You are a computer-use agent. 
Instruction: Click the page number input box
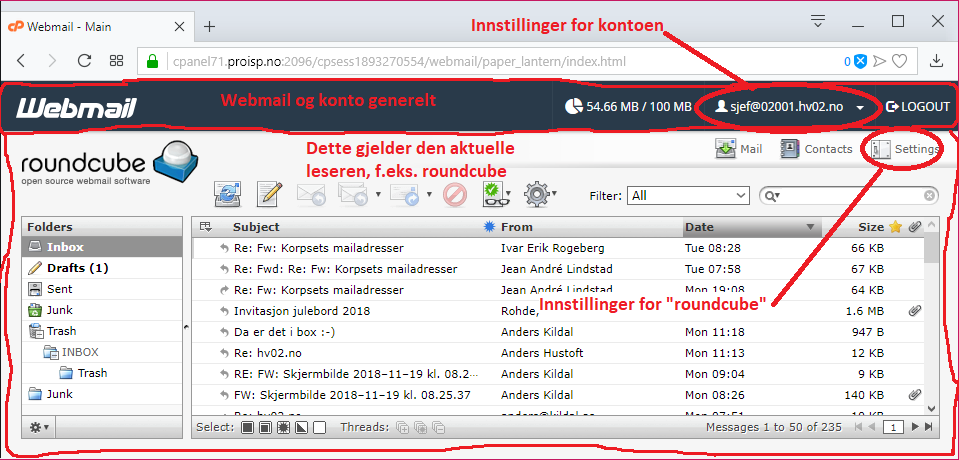[x=894, y=427]
